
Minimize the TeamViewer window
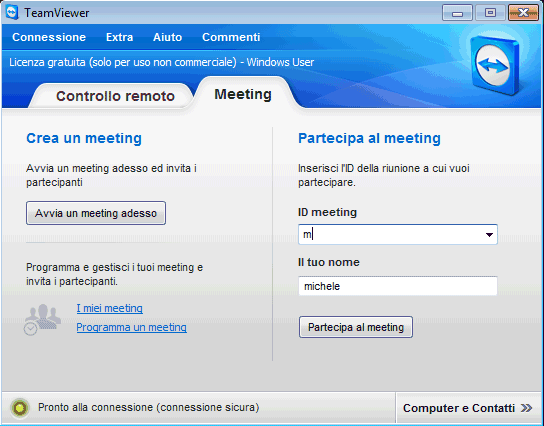click(457, 13)
